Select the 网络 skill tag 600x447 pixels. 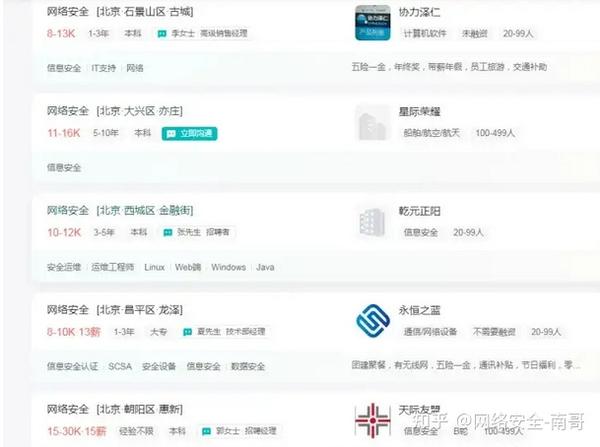135,69
